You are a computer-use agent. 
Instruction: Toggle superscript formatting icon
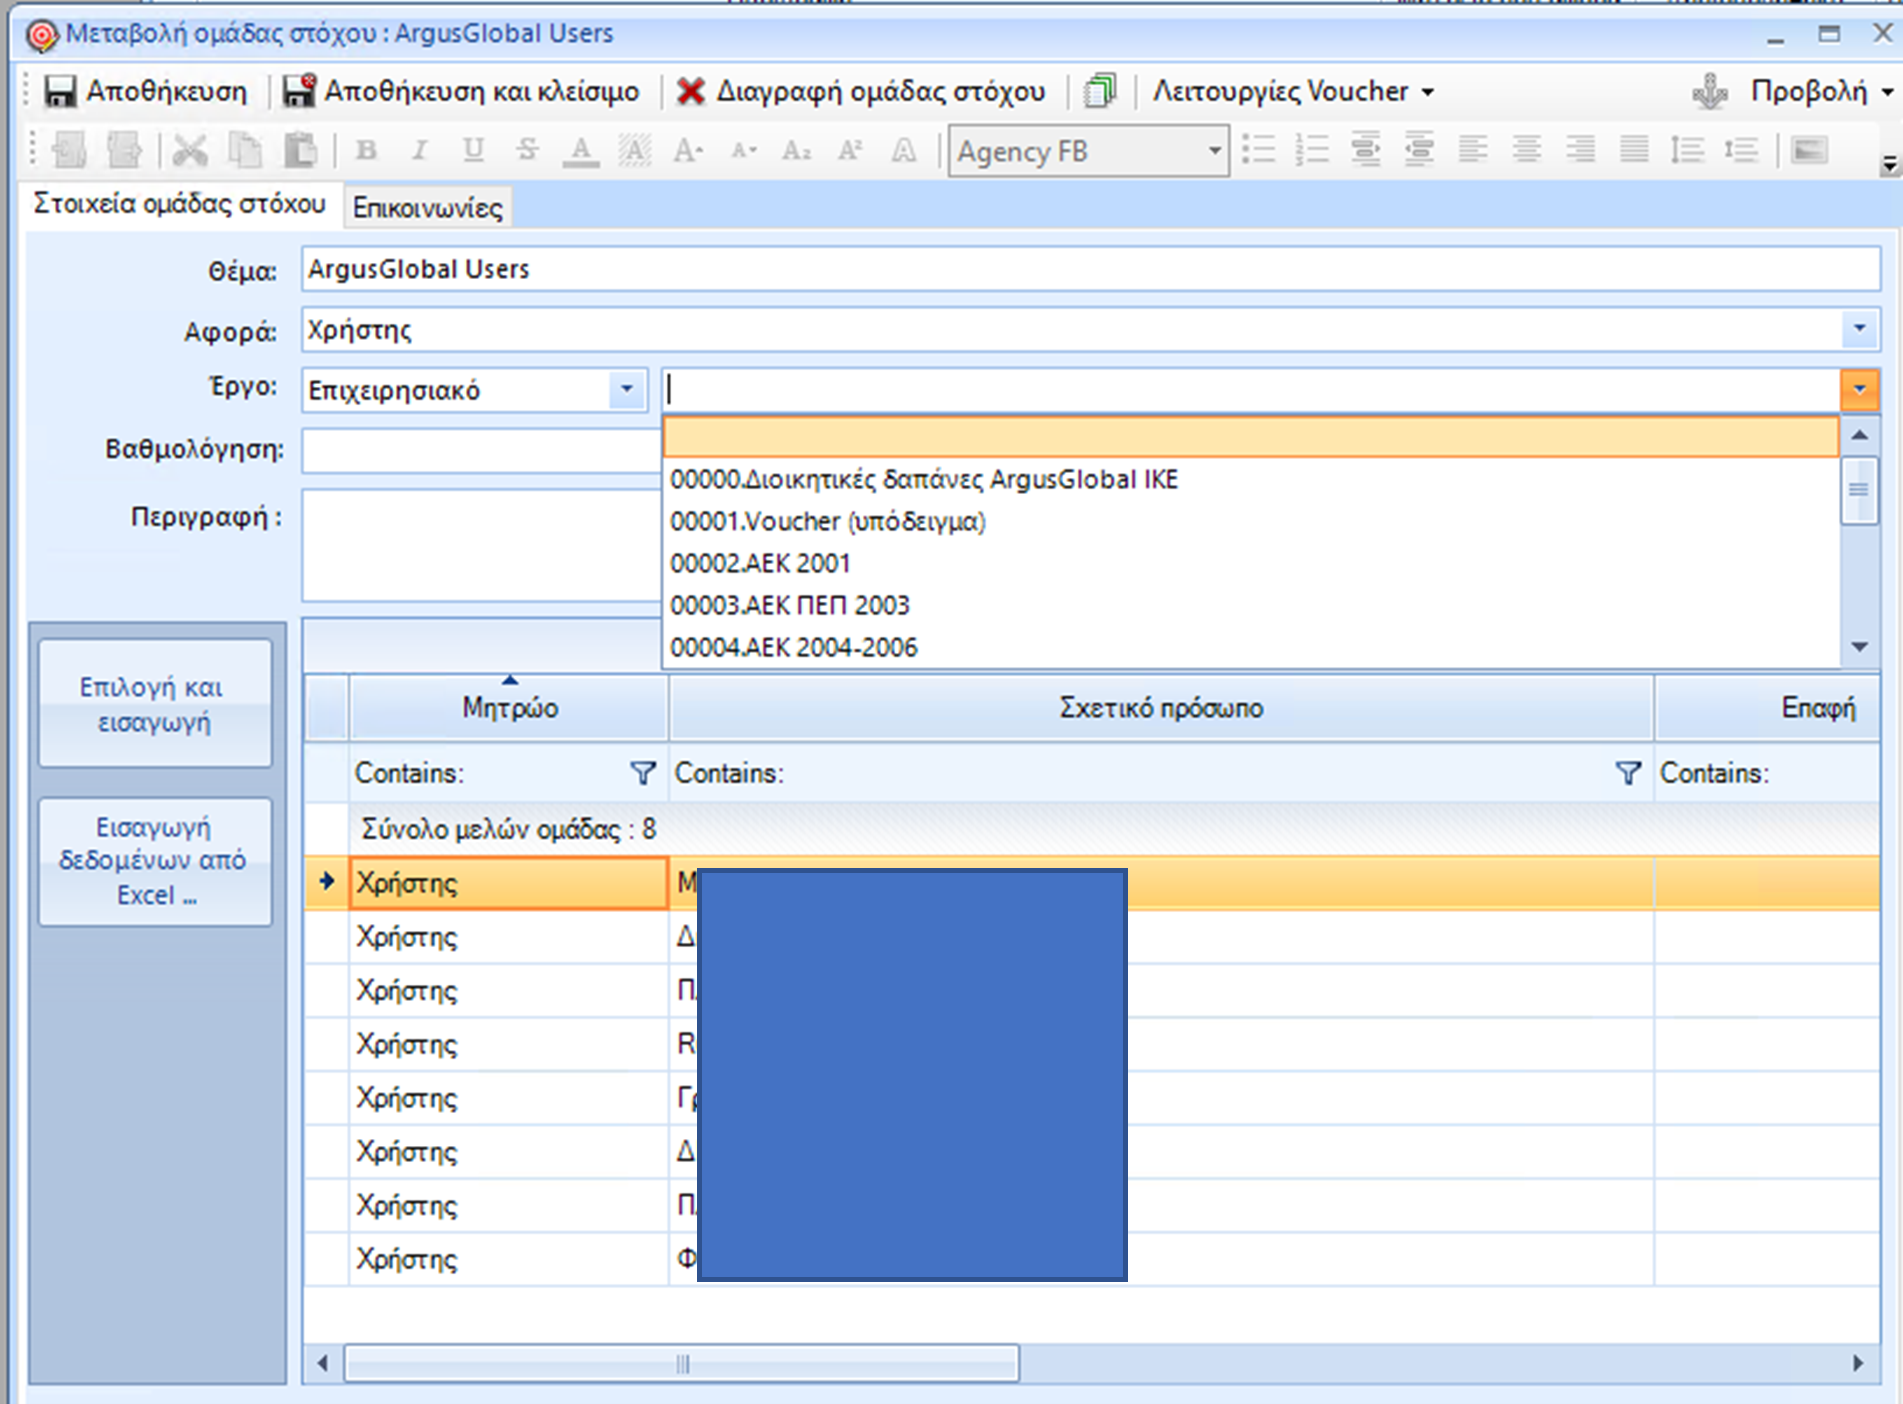pyautogui.click(x=850, y=151)
